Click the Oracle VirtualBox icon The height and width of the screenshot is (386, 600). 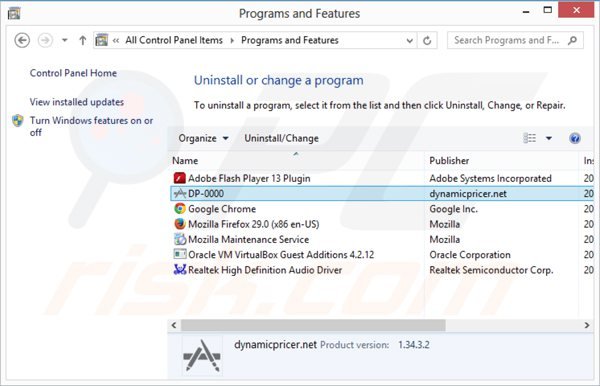[x=179, y=254]
